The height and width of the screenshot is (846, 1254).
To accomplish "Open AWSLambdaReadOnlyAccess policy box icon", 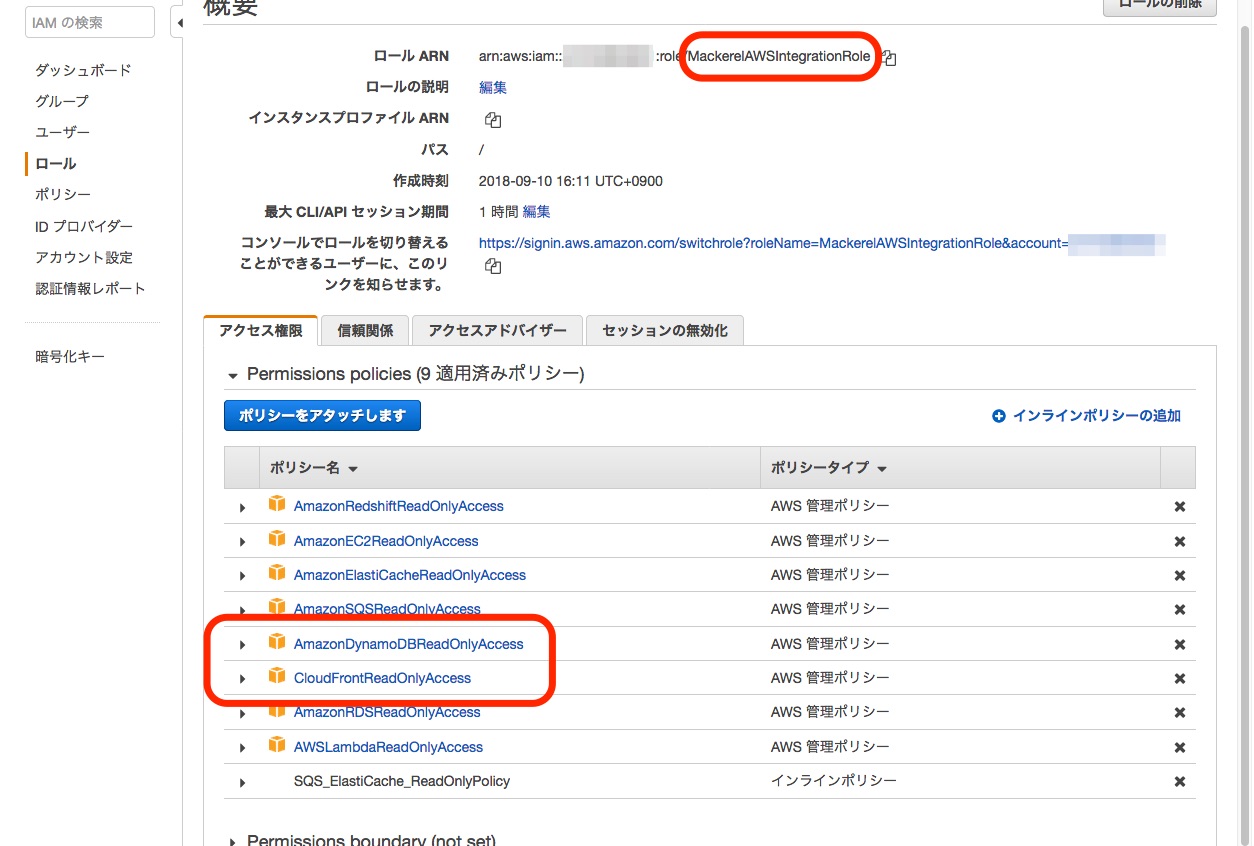I will click(277, 746).
